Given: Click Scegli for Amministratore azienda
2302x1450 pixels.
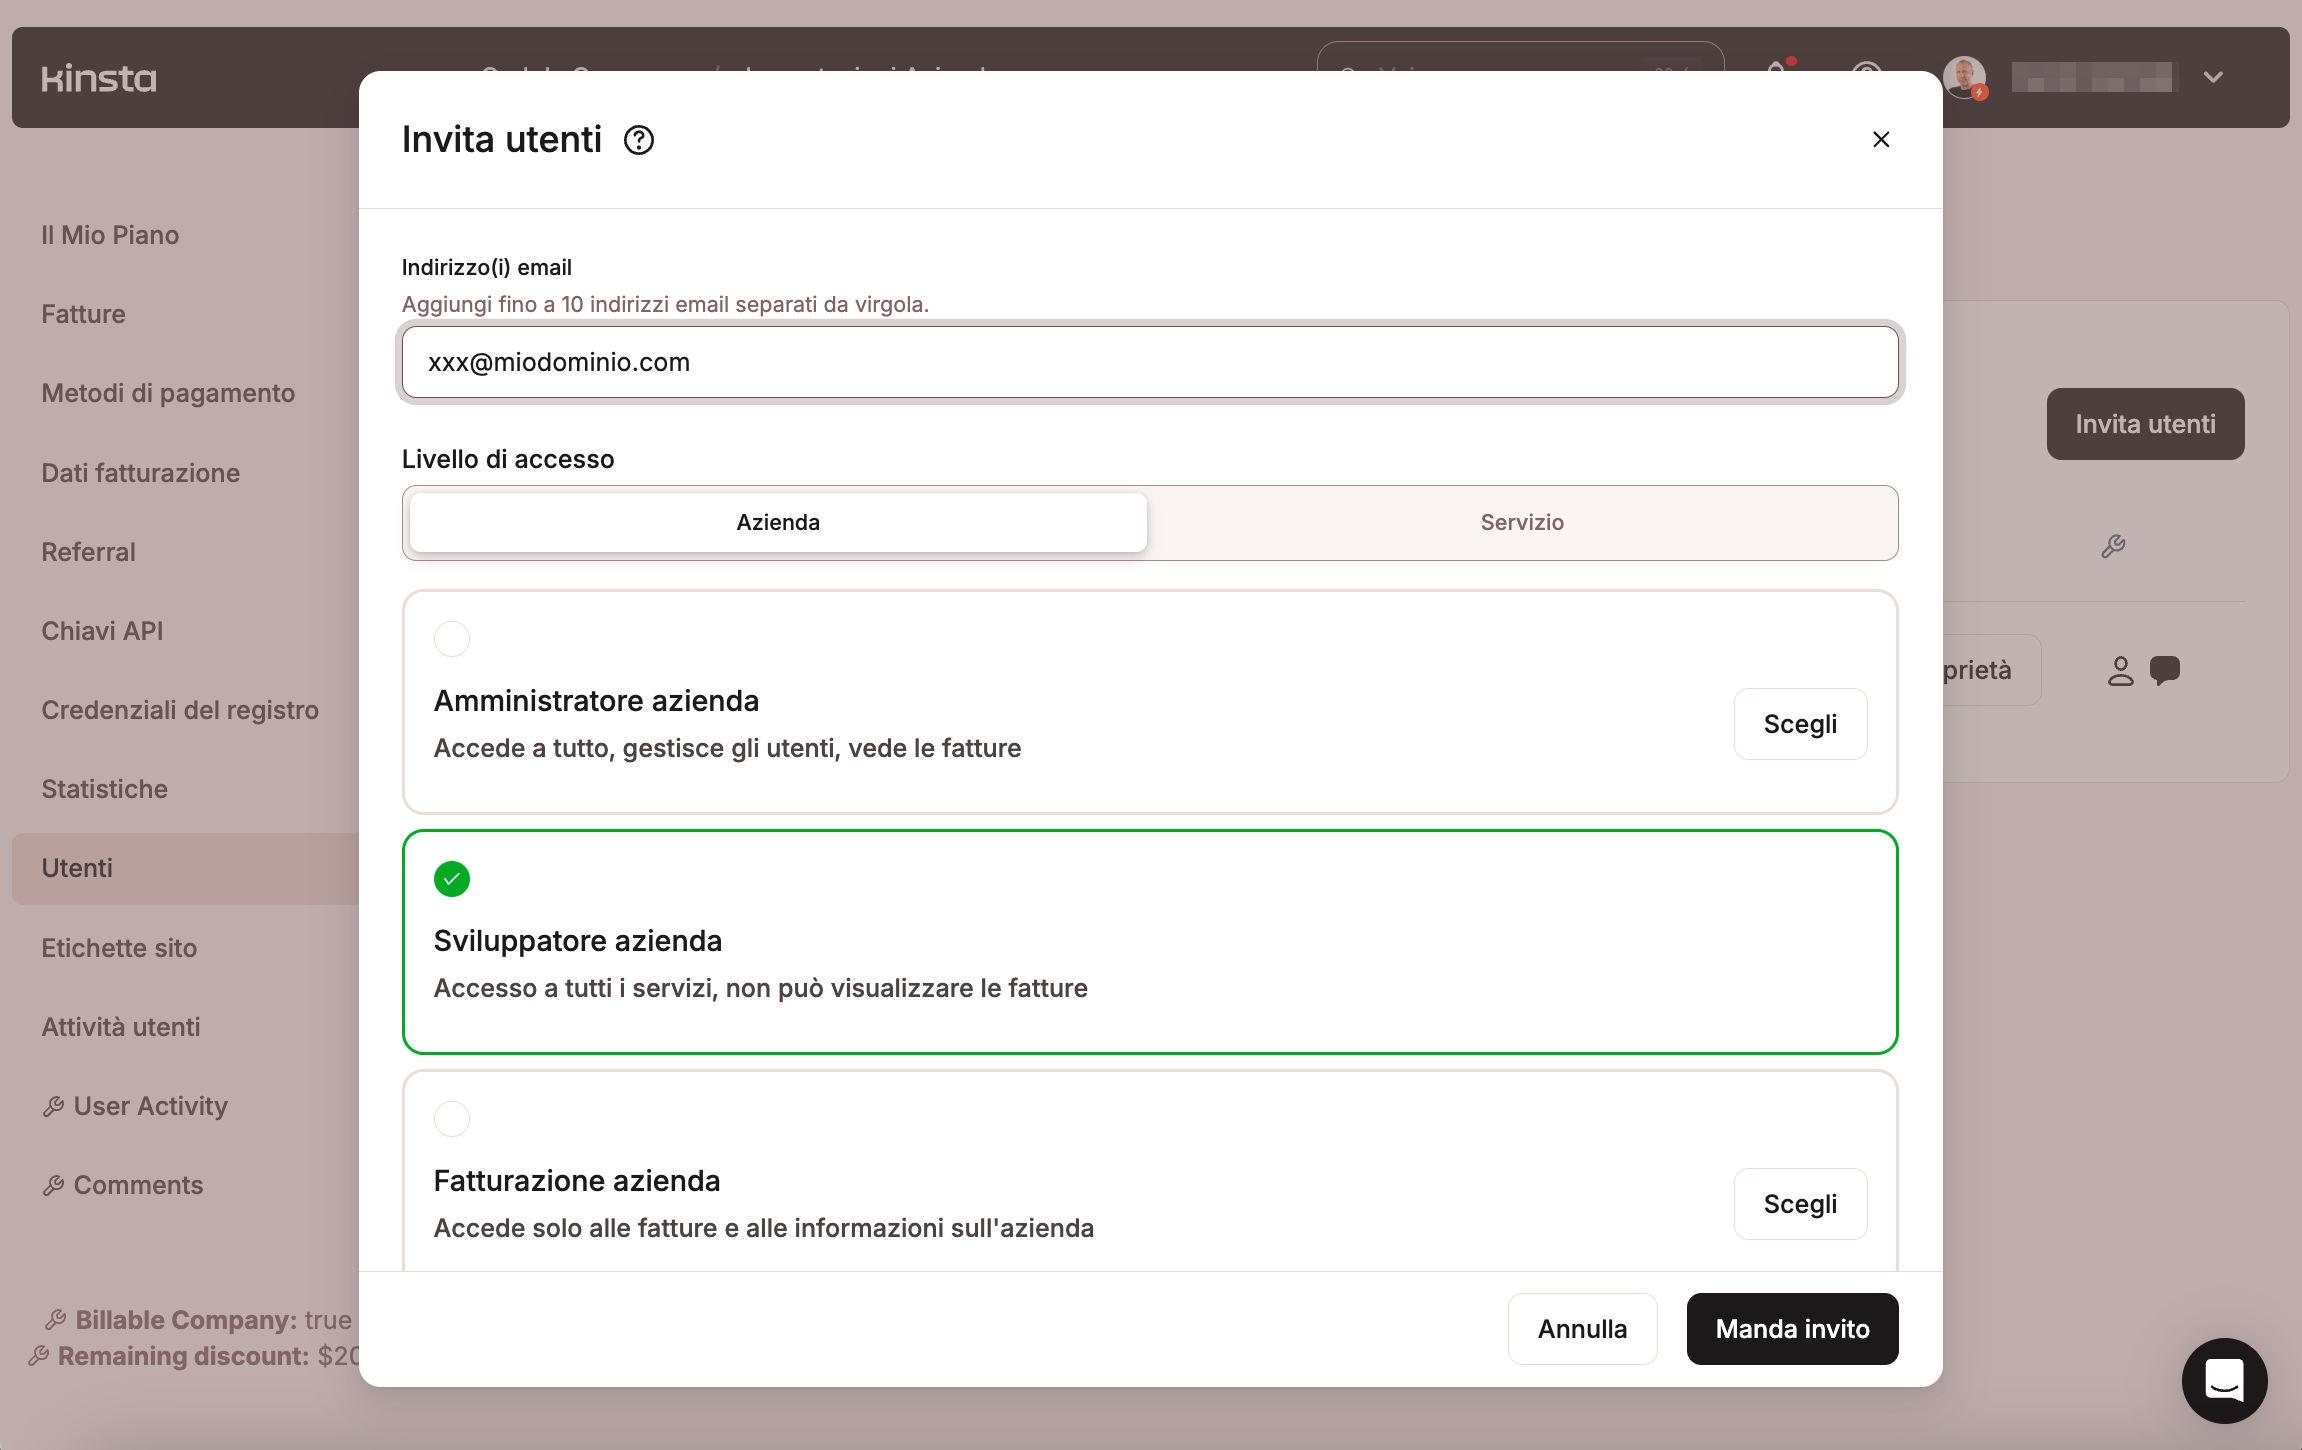Looking at the screenshot, I should (1799, 724).
